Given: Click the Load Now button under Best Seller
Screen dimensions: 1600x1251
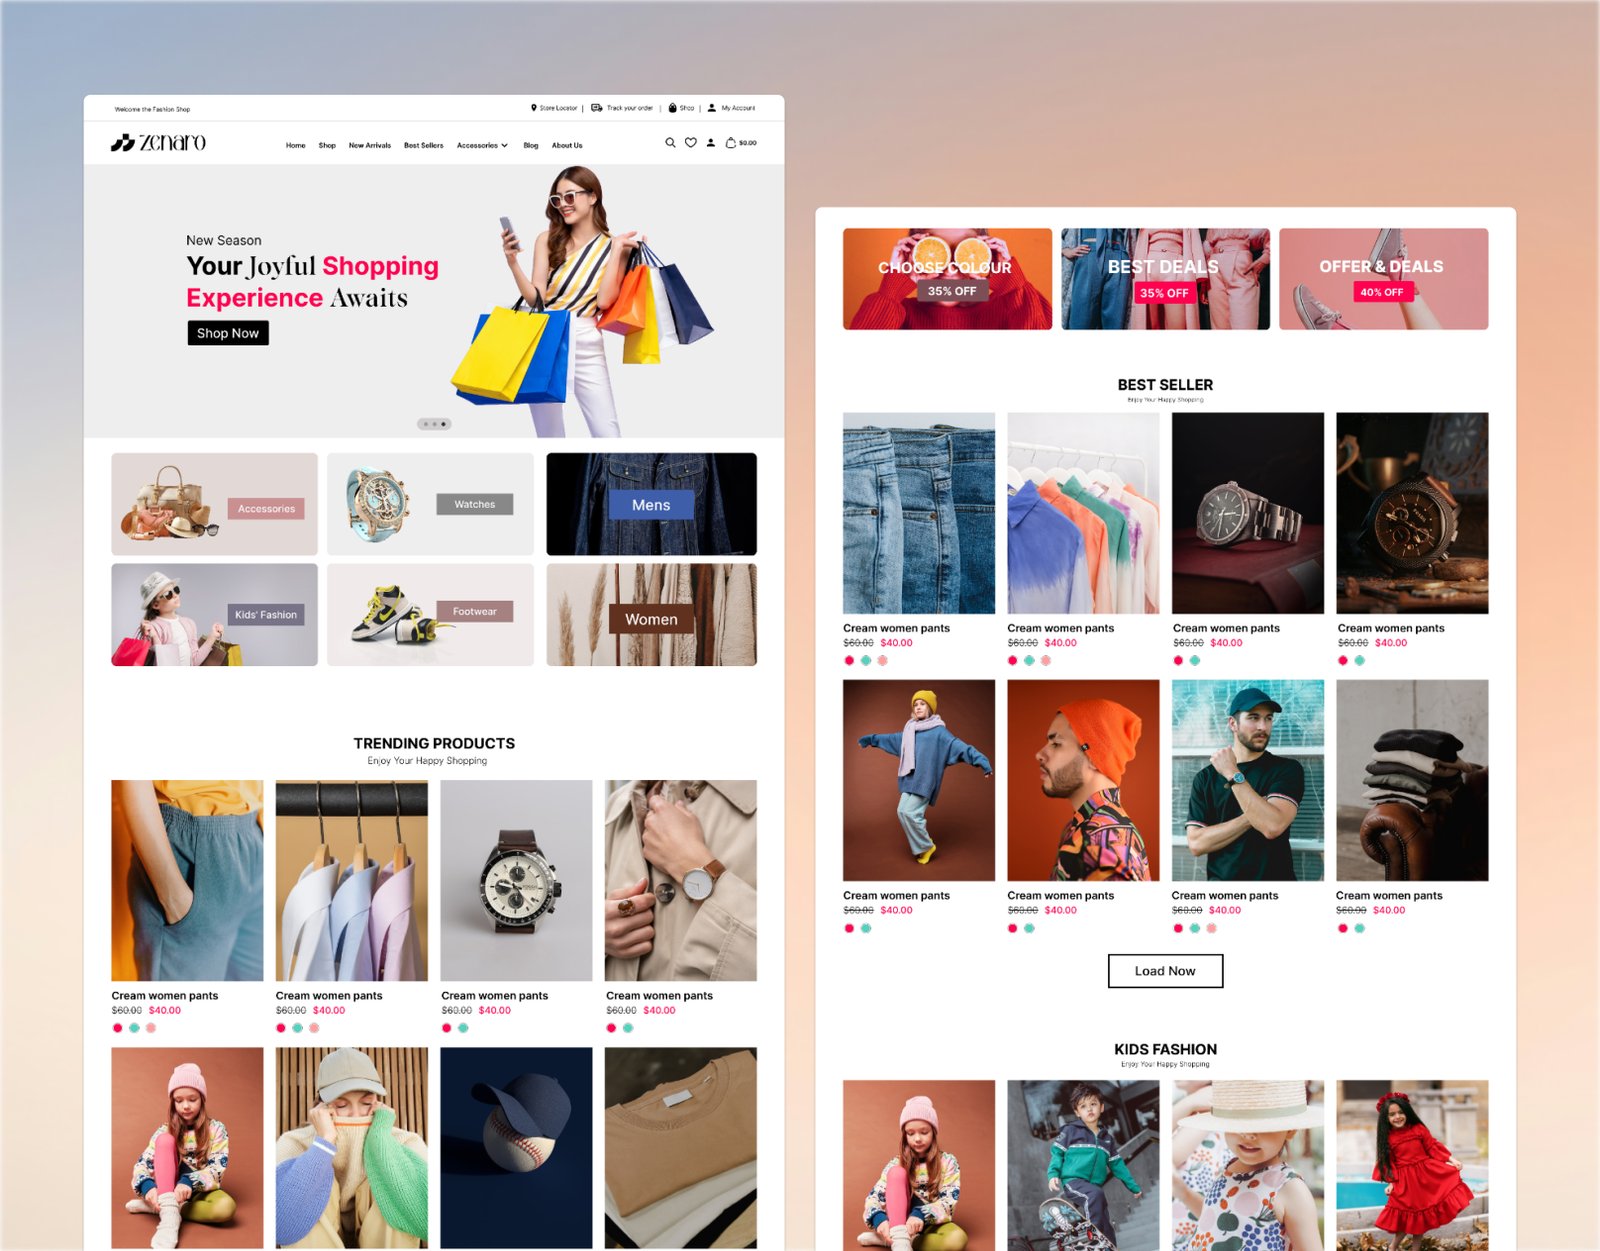Looking at the screenshot, I should pyautogui.click(x=1165, y=970).
